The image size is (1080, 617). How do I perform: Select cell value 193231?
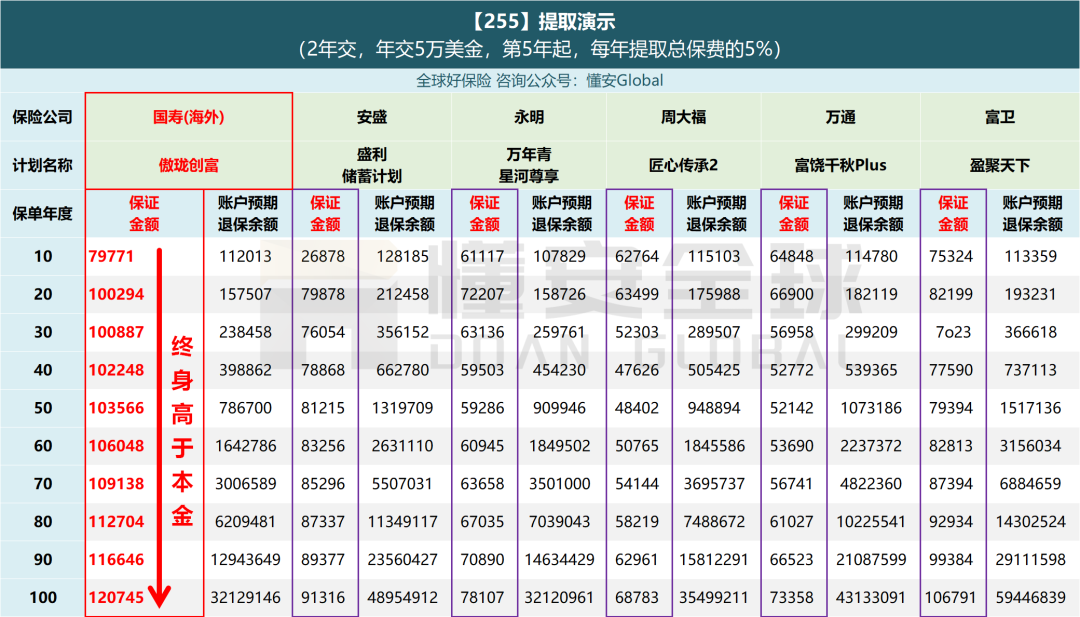1030,295
